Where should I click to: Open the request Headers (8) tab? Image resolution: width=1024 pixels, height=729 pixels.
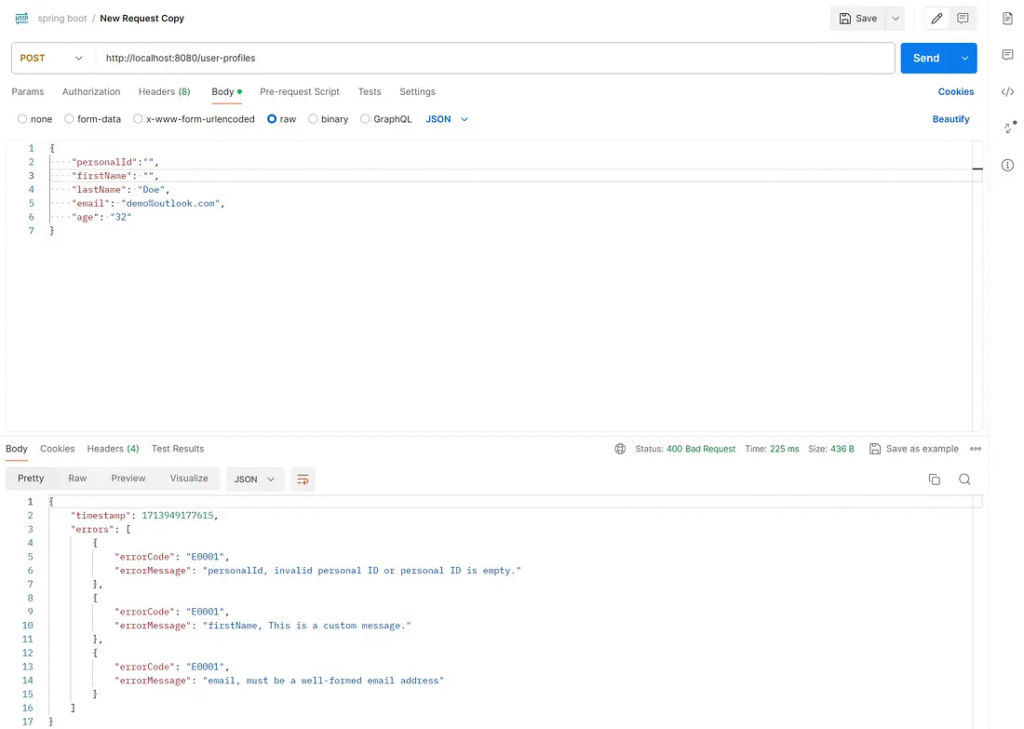[164, 91]
